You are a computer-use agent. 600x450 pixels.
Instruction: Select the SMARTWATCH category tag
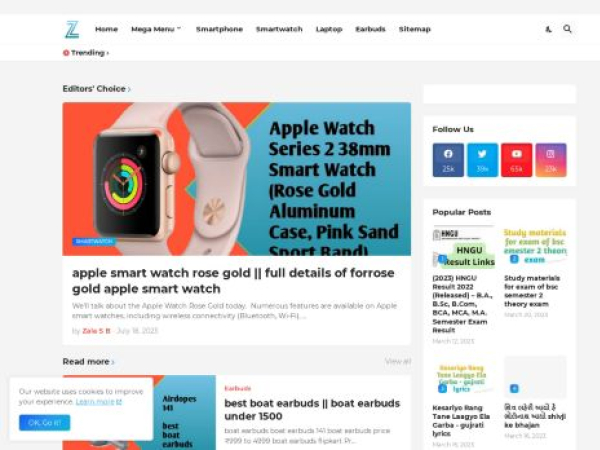coord(94,241)
